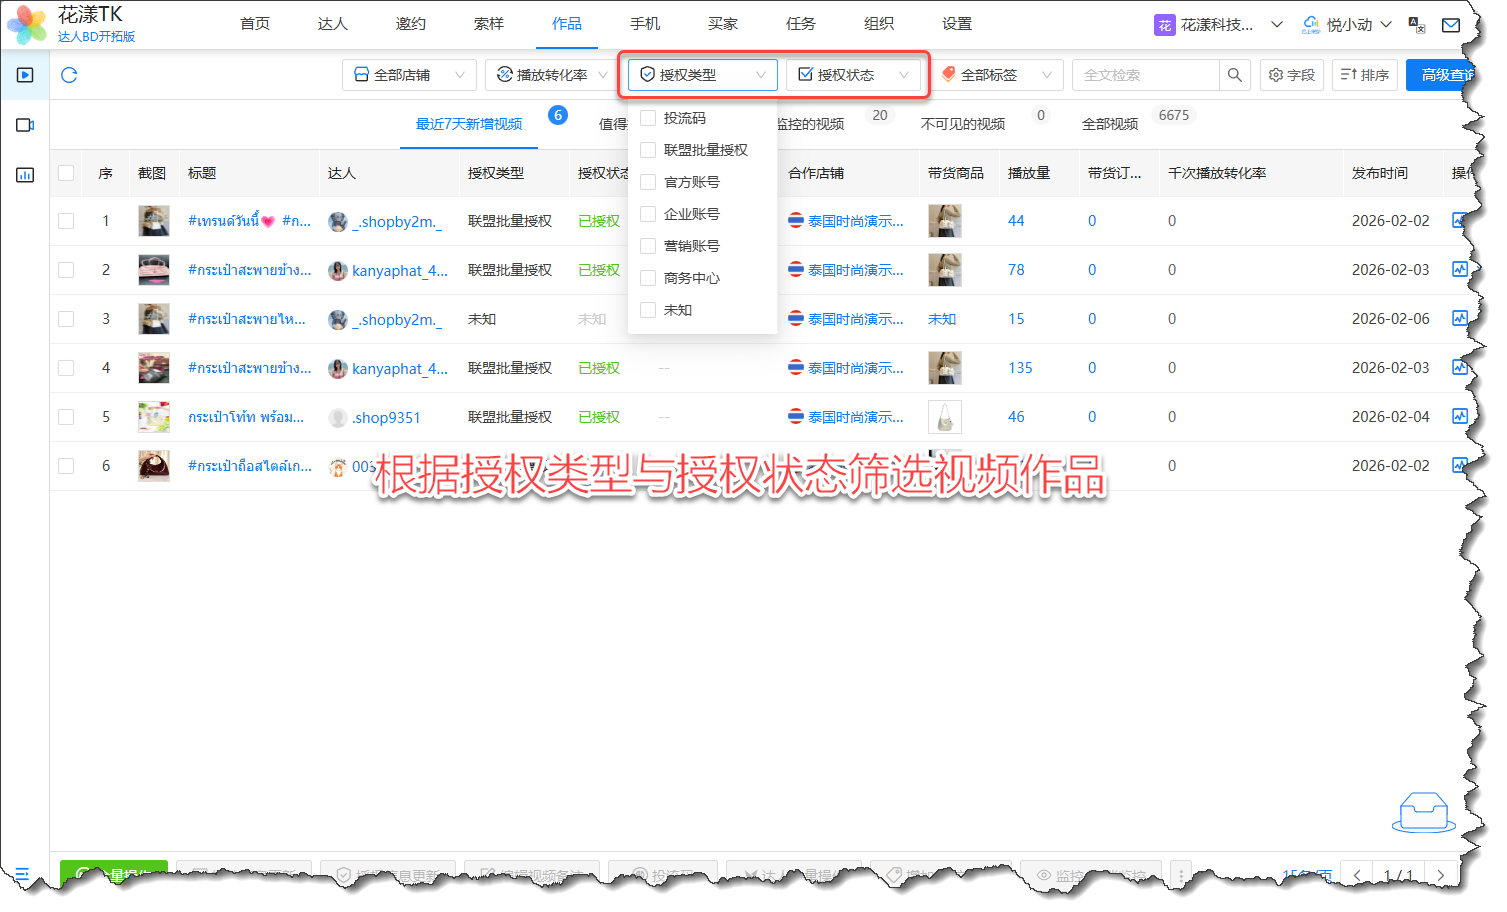
Task: Go to the 达人 menu
Action: (332, 24)
